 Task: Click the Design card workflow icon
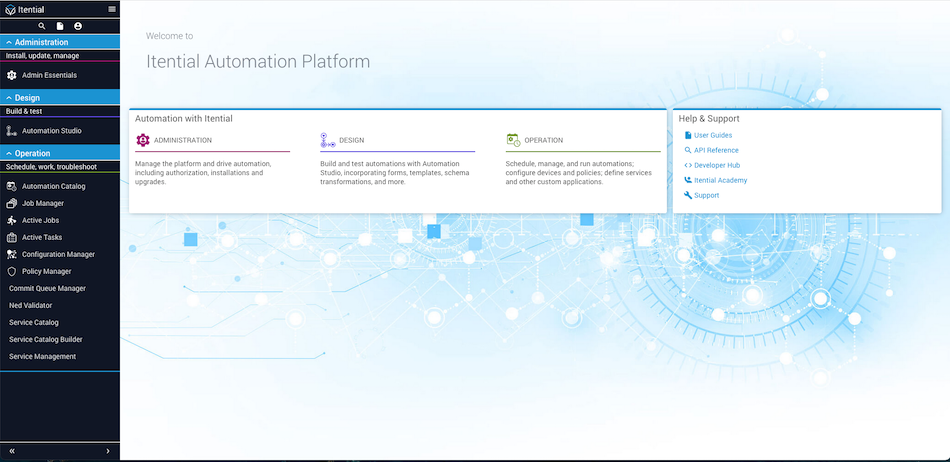[x=328, y=140]
